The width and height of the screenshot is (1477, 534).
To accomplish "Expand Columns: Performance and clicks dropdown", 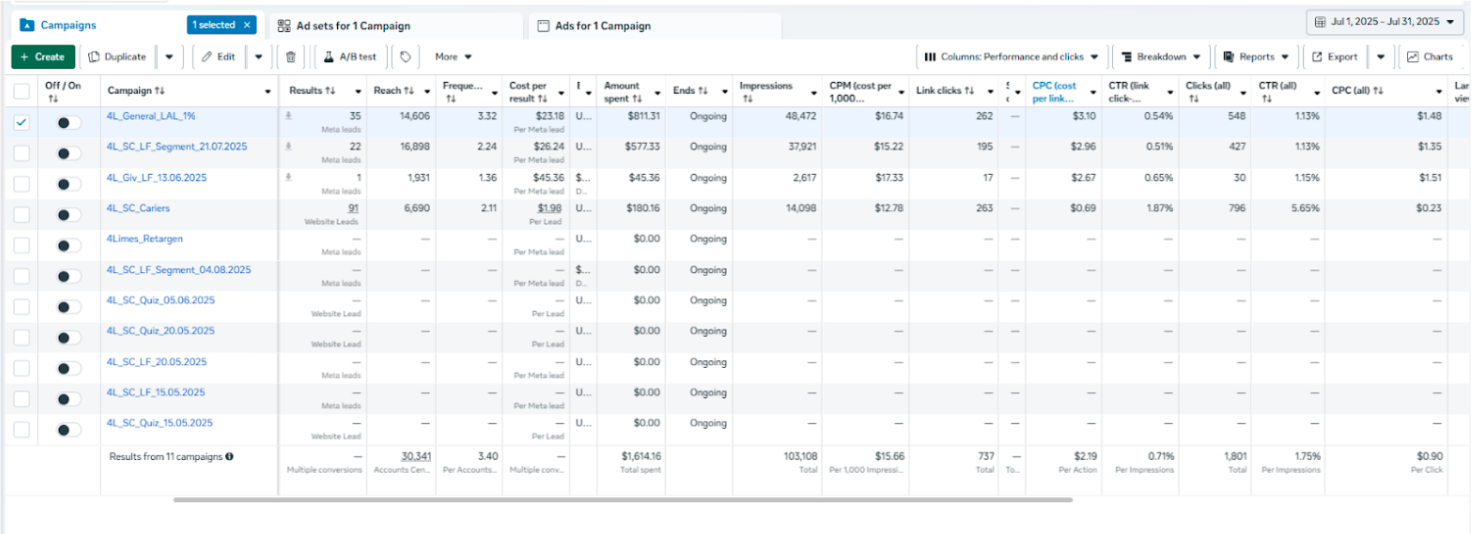I will click(1010, 57).
